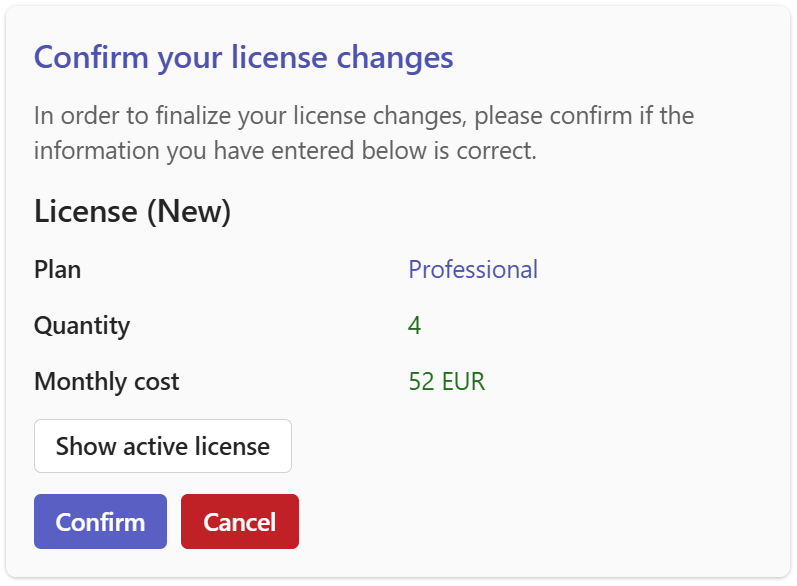The height and width of the screenshot is (586, 797).
Task: Click the 'EUR' currency text
Action: coord(461,382)
